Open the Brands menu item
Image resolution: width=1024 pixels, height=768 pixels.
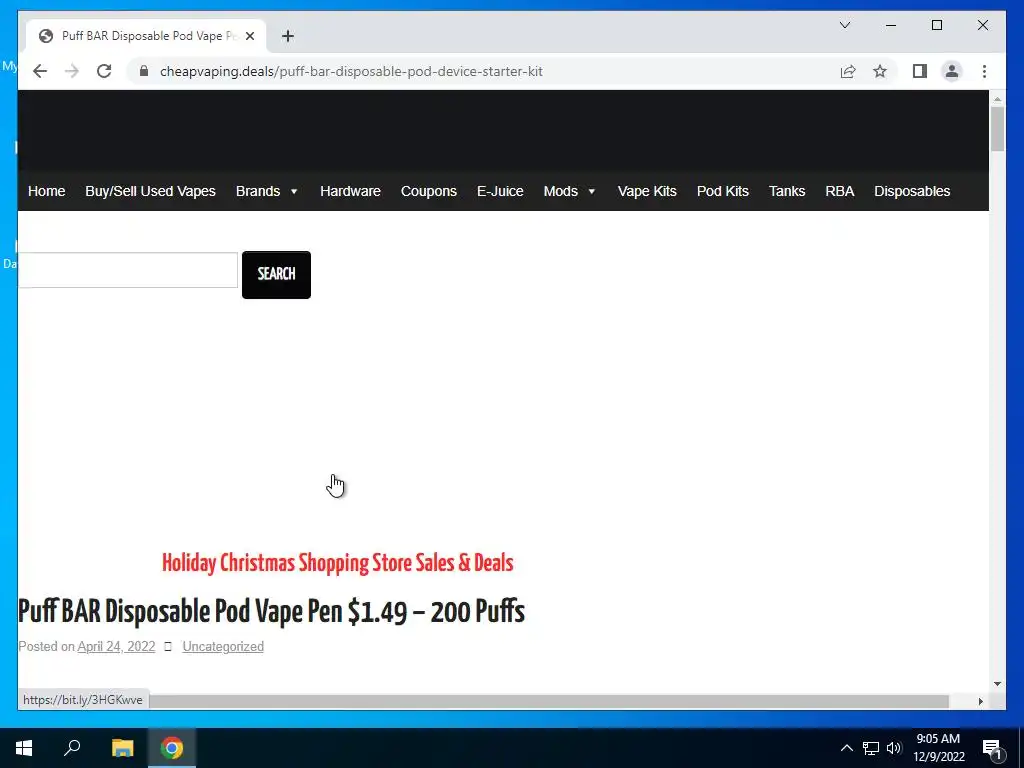pos(258,191)
